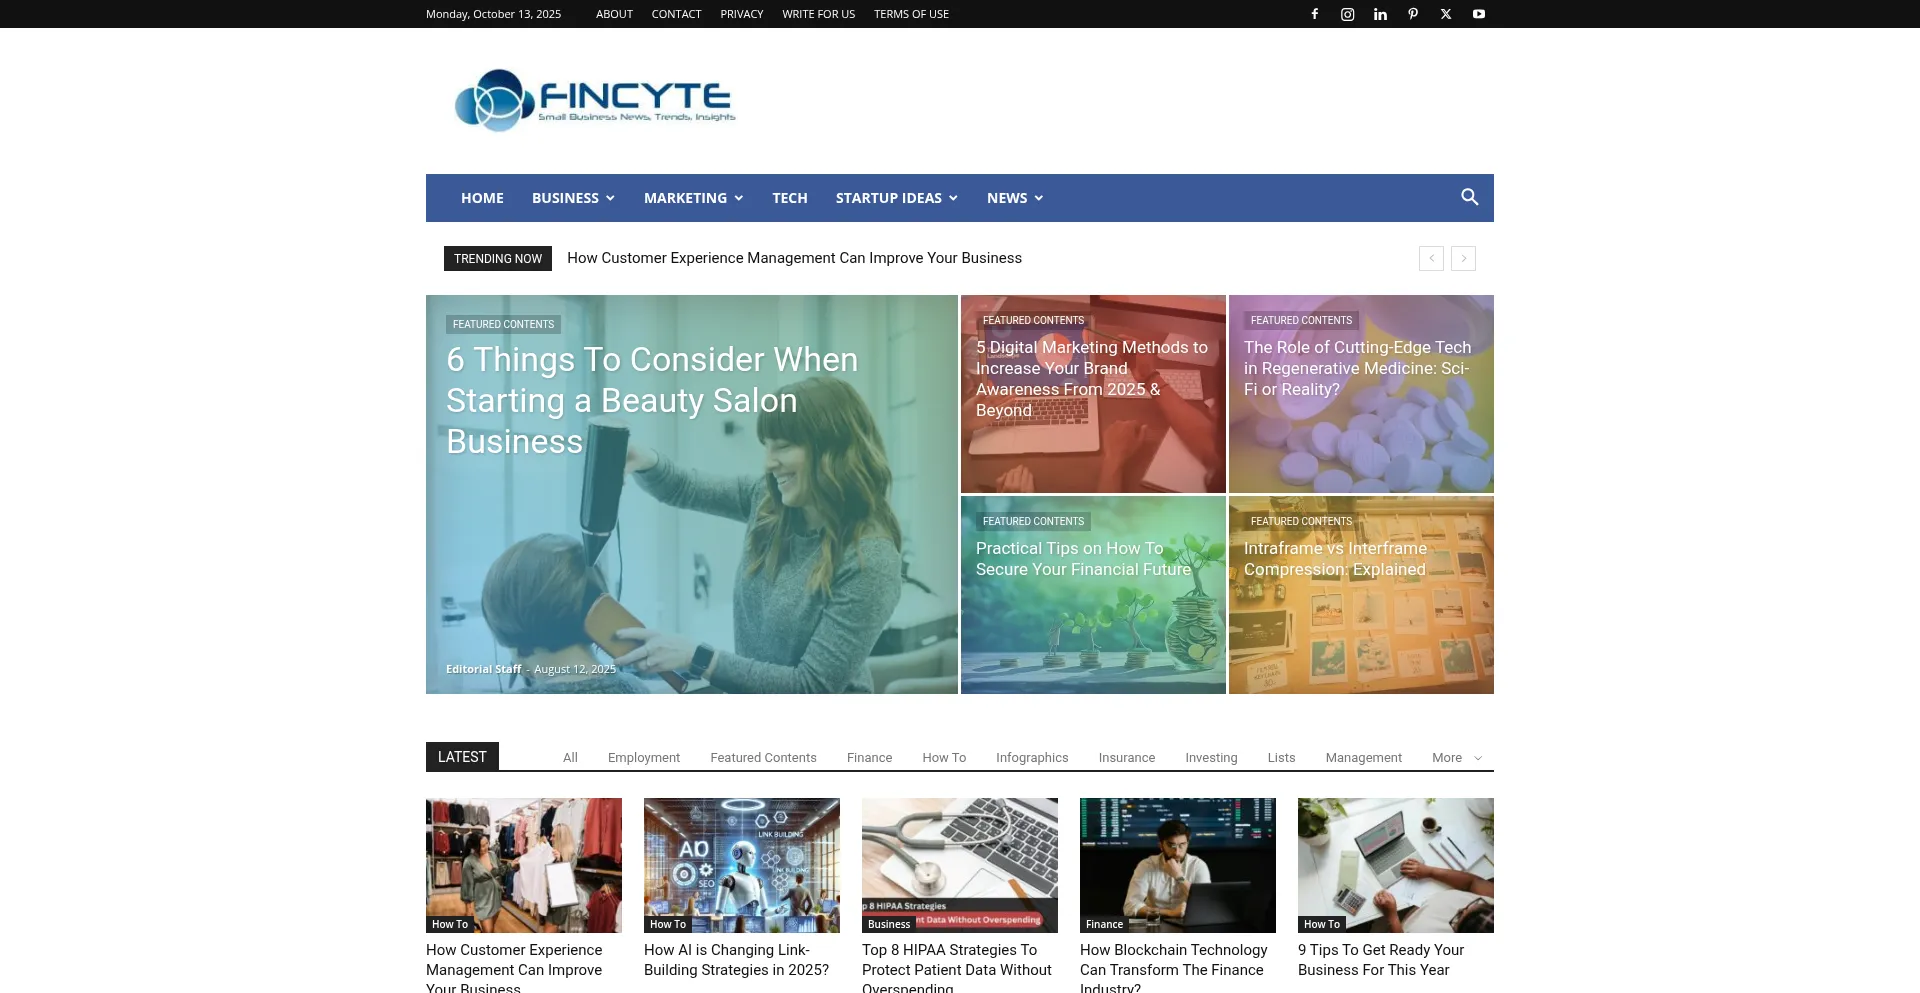1920x993 pixels.
Task: Open the More categories dropdown
Action: (x=1456, y=758)
